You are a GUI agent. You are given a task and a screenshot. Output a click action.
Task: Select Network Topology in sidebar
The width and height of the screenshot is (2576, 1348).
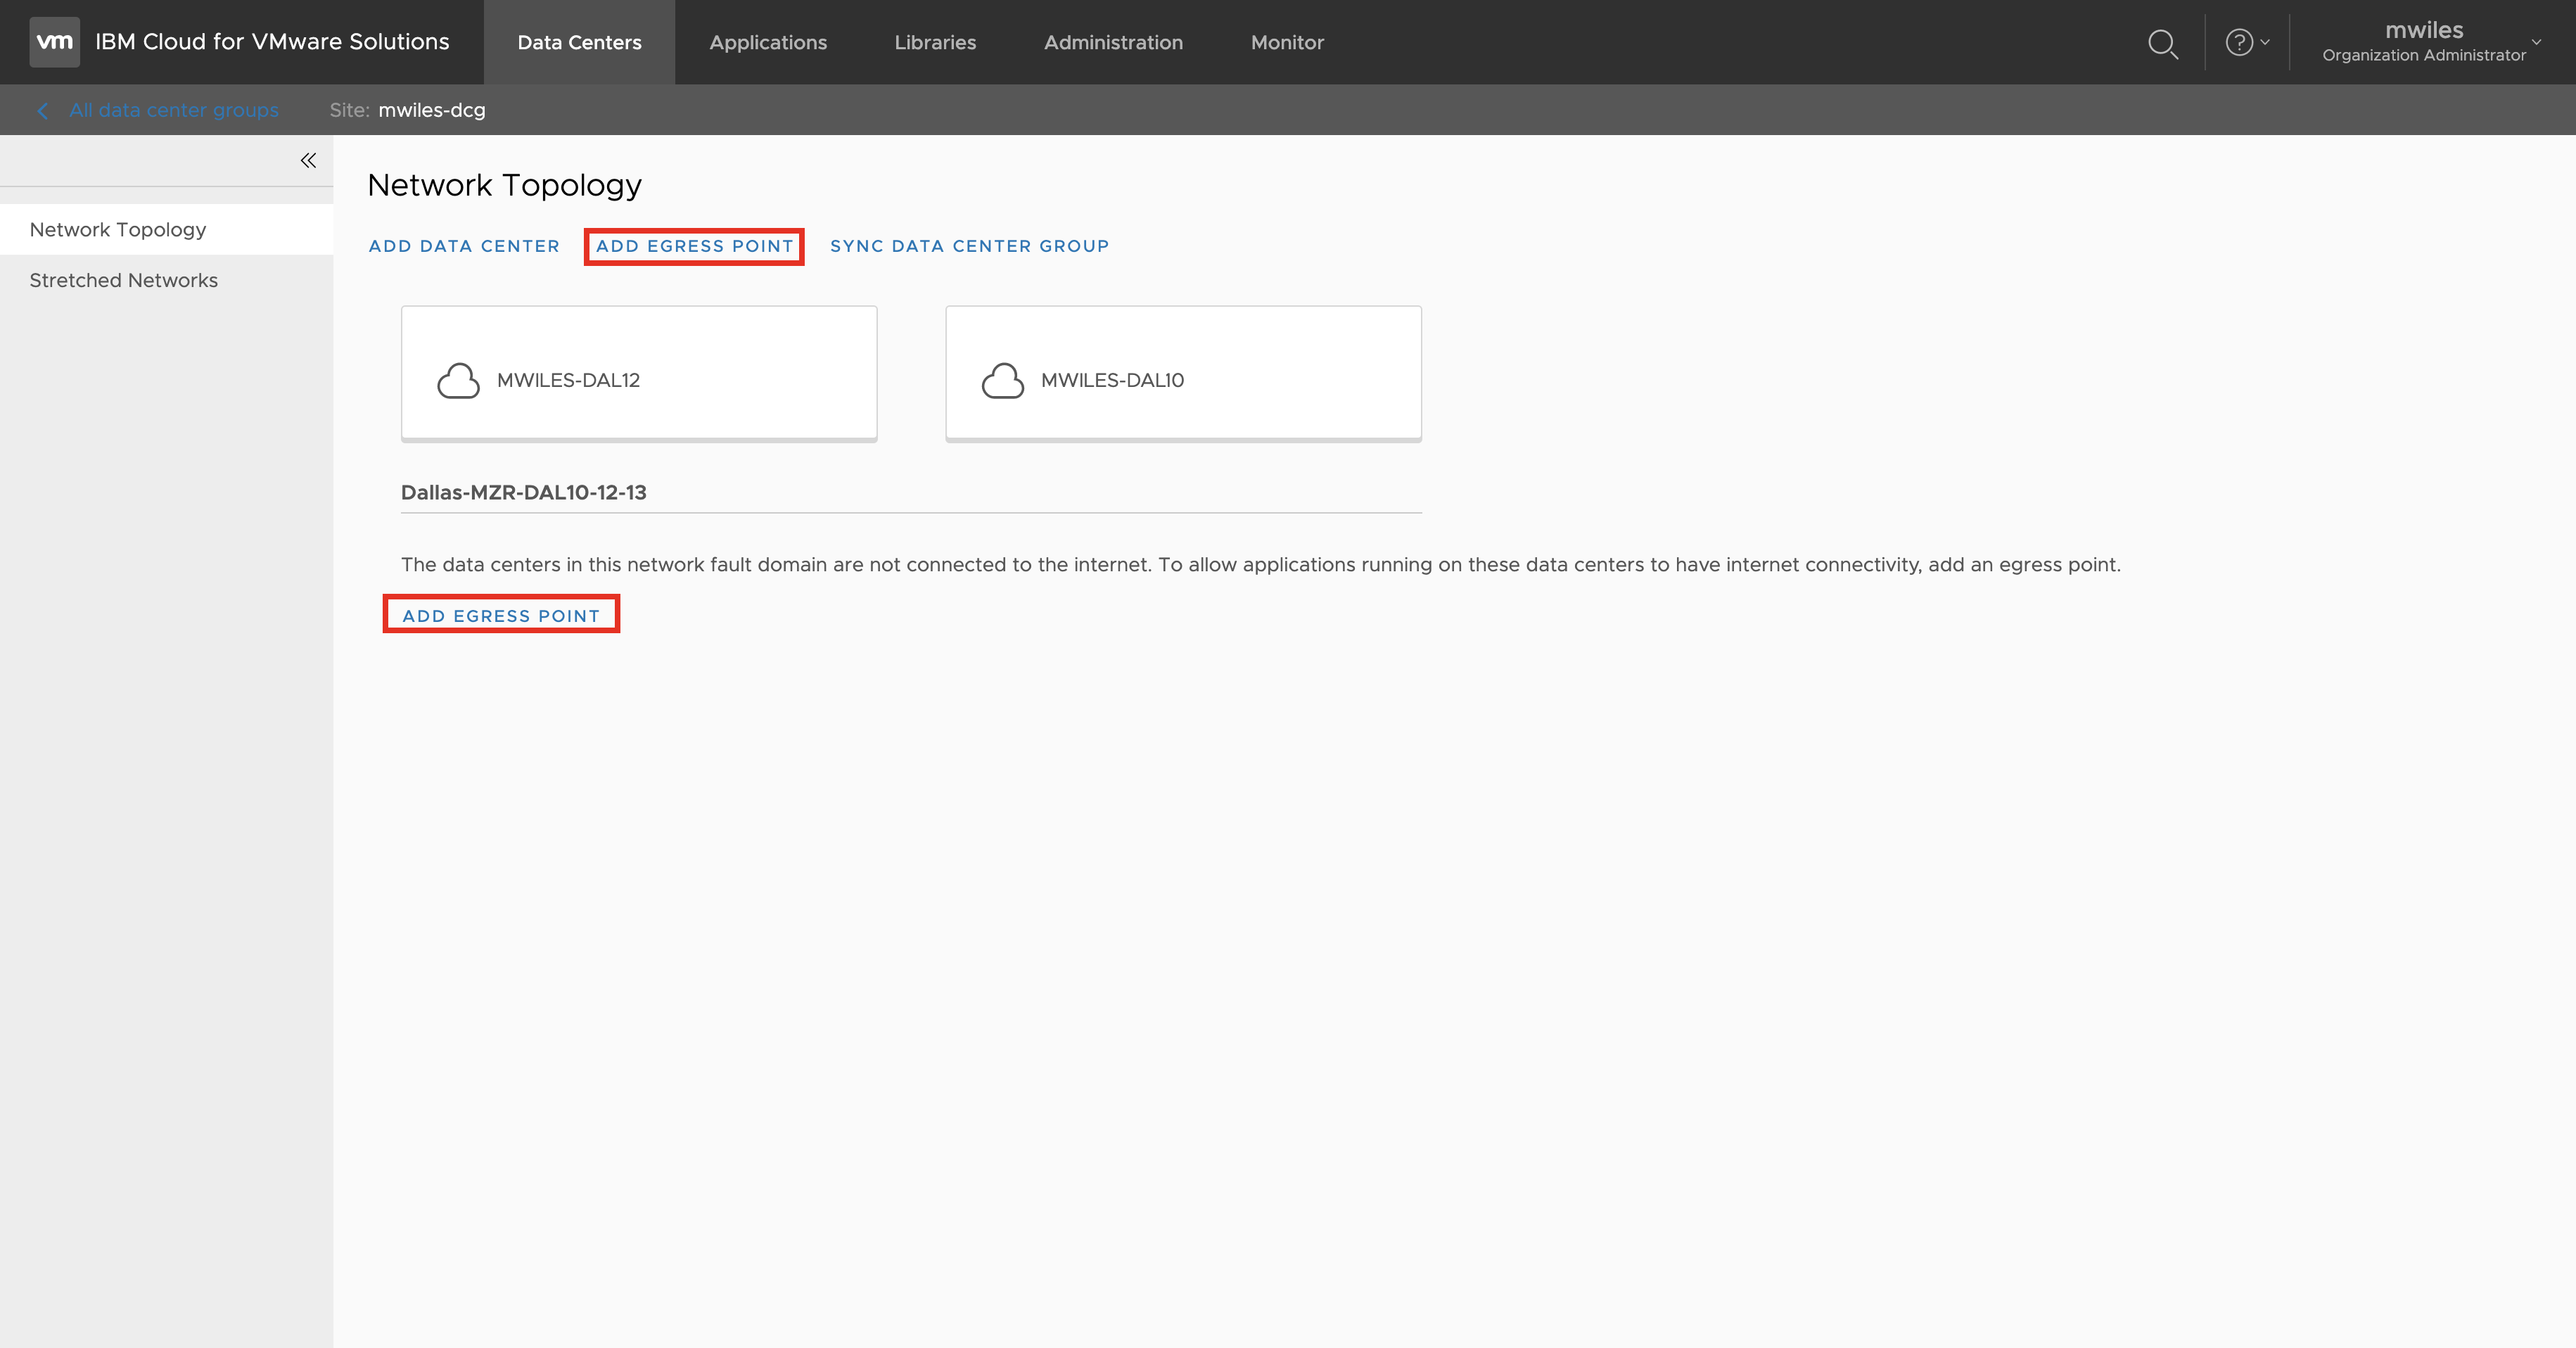118,230
